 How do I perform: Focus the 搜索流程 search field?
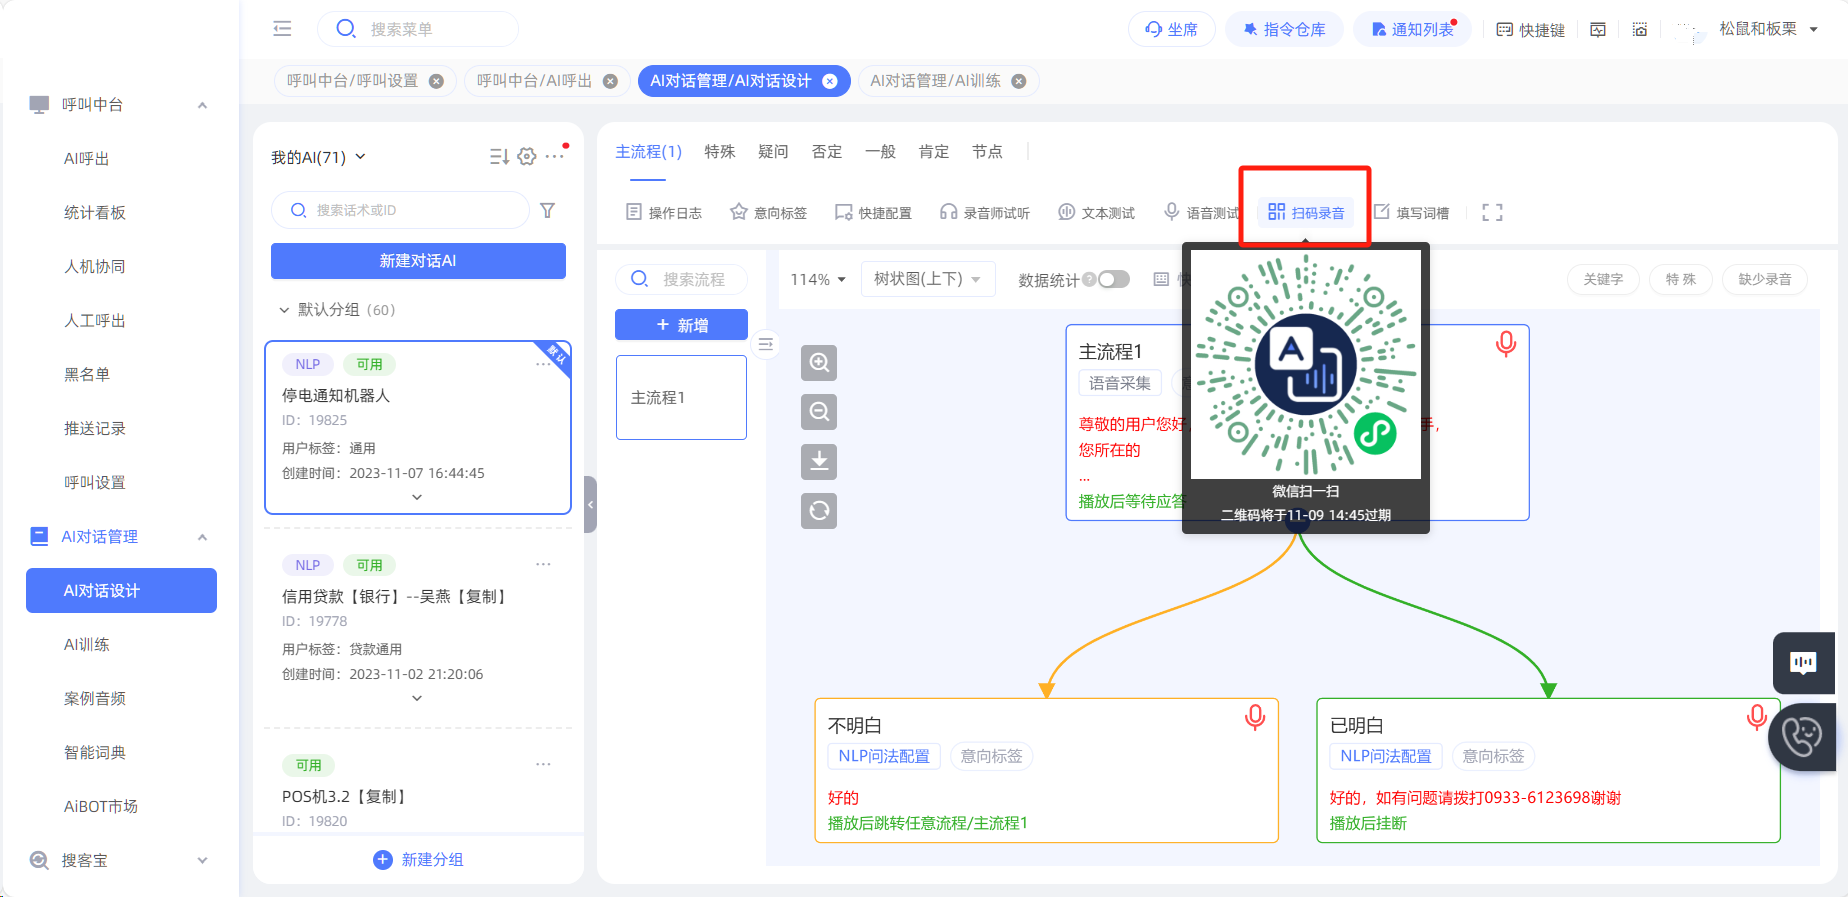(681, 280)
